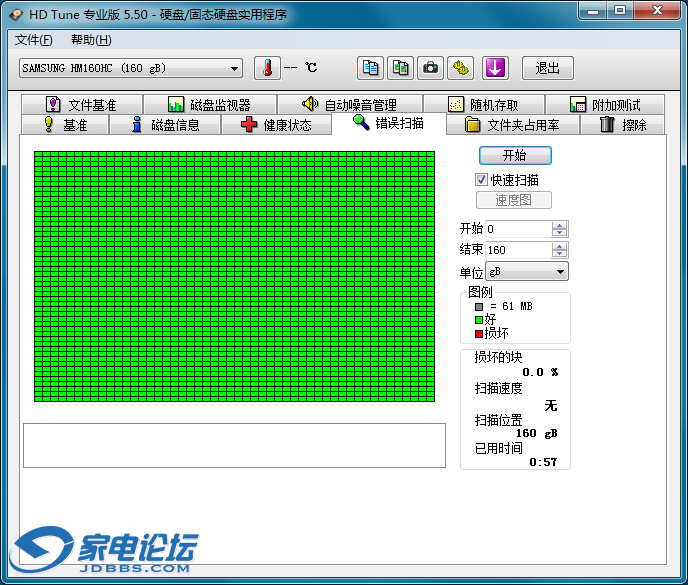Open the 帮助(H) menu
The width and height of the screenshot is (688, 585).
(x=91, y=40)
